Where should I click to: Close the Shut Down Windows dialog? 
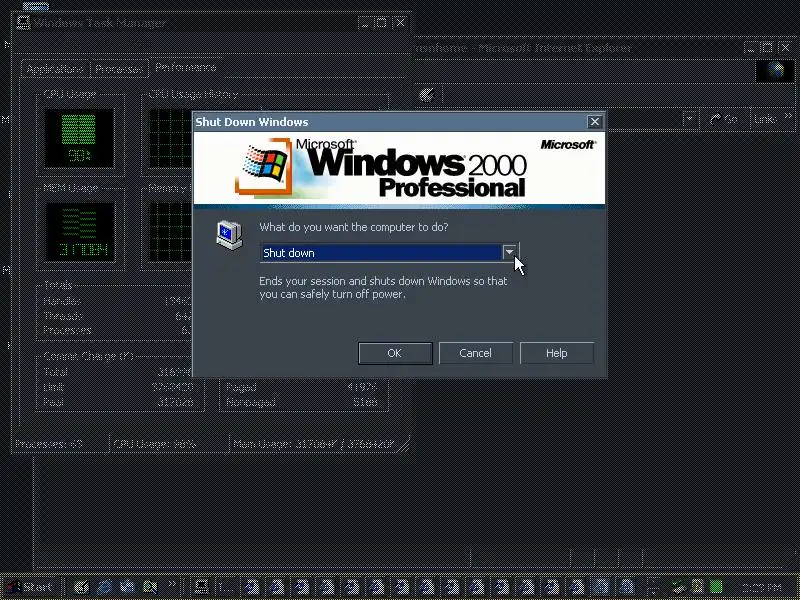594,122
